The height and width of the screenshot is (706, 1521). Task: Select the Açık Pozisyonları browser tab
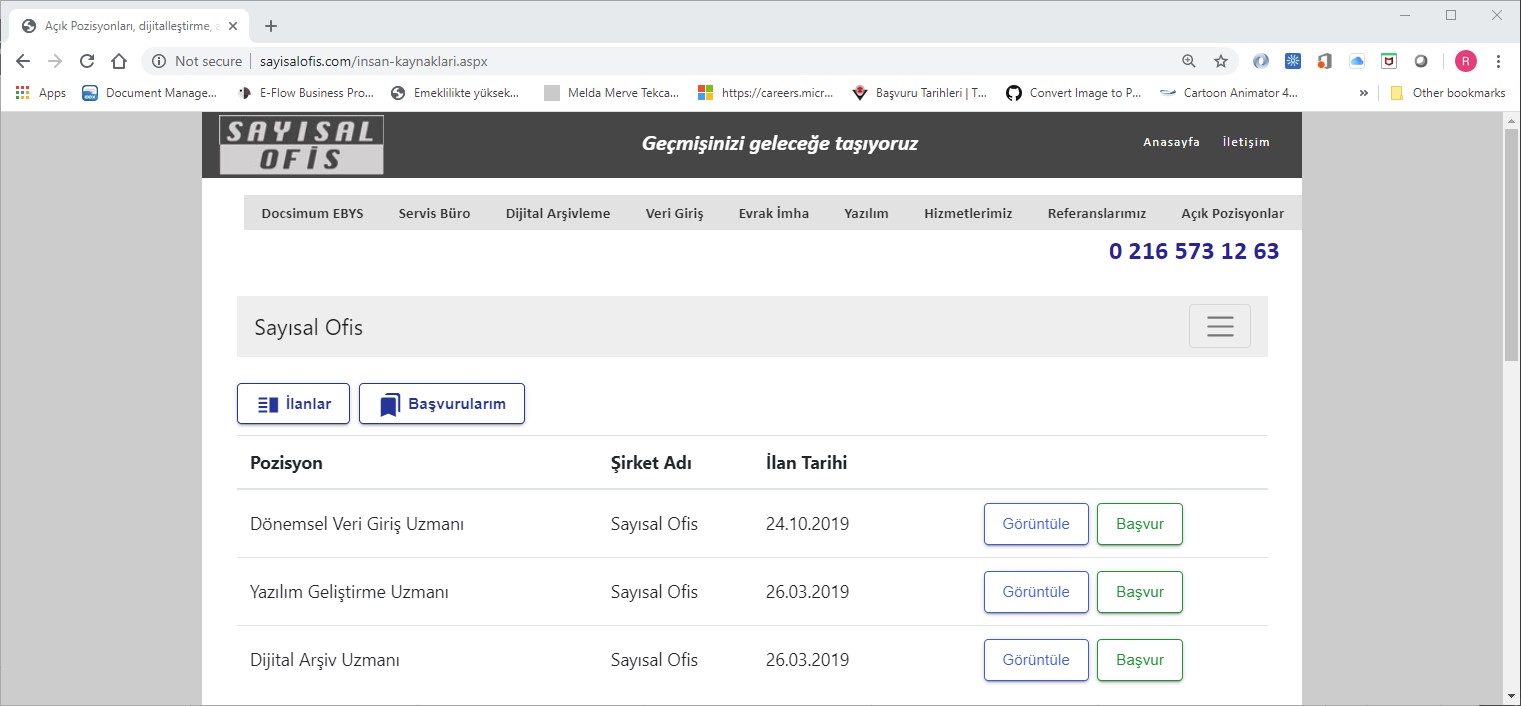pyautogui.click(x=127, y=26)
